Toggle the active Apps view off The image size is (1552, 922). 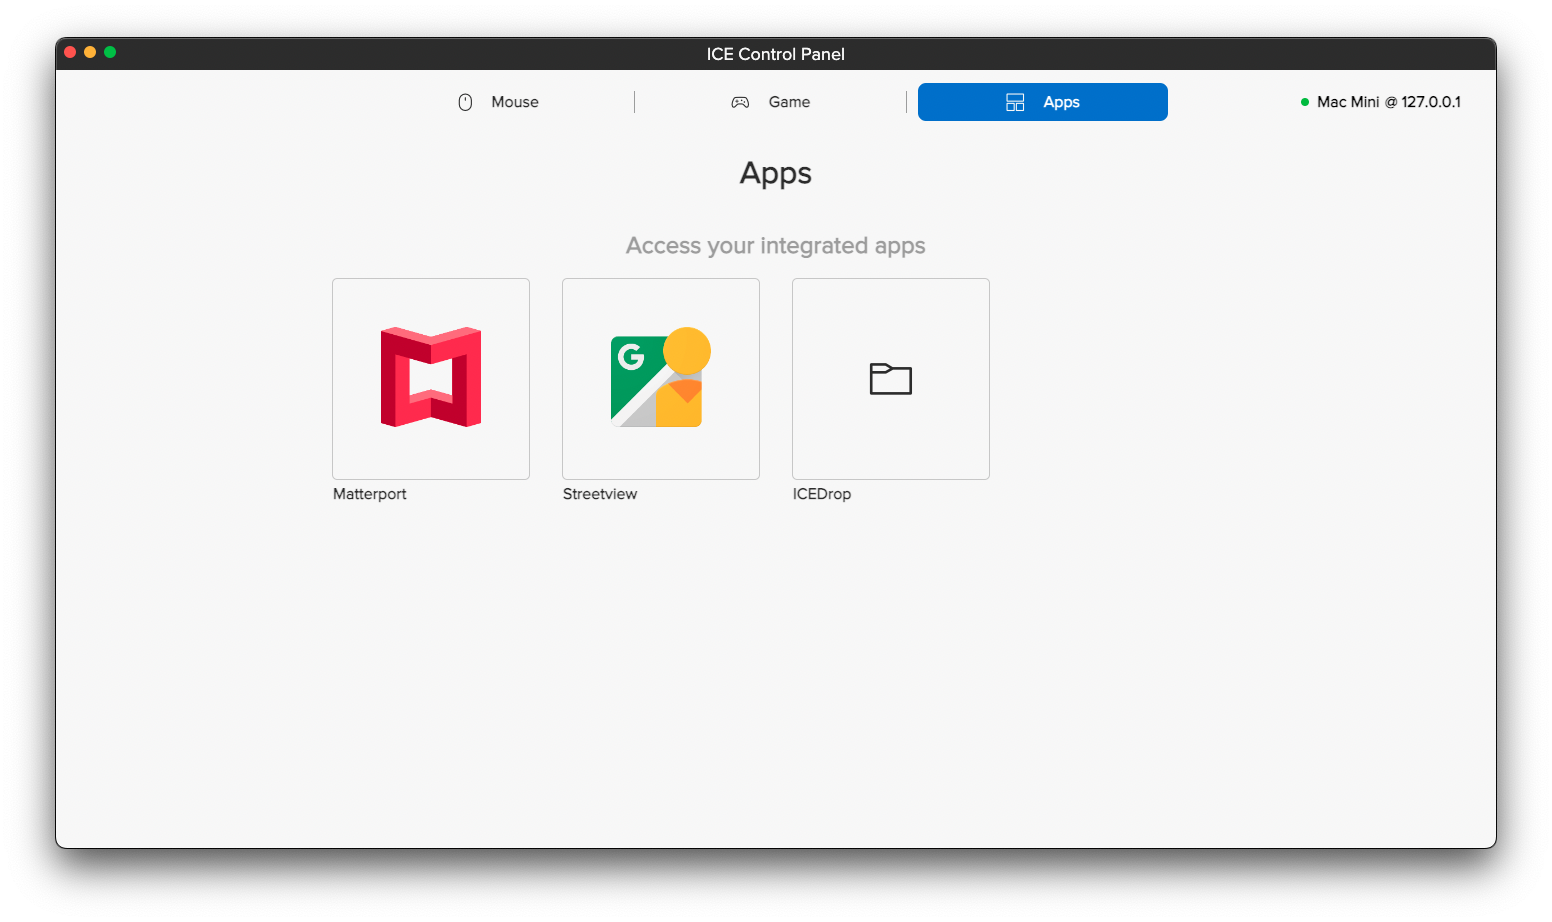click(x=1042, y=101)
